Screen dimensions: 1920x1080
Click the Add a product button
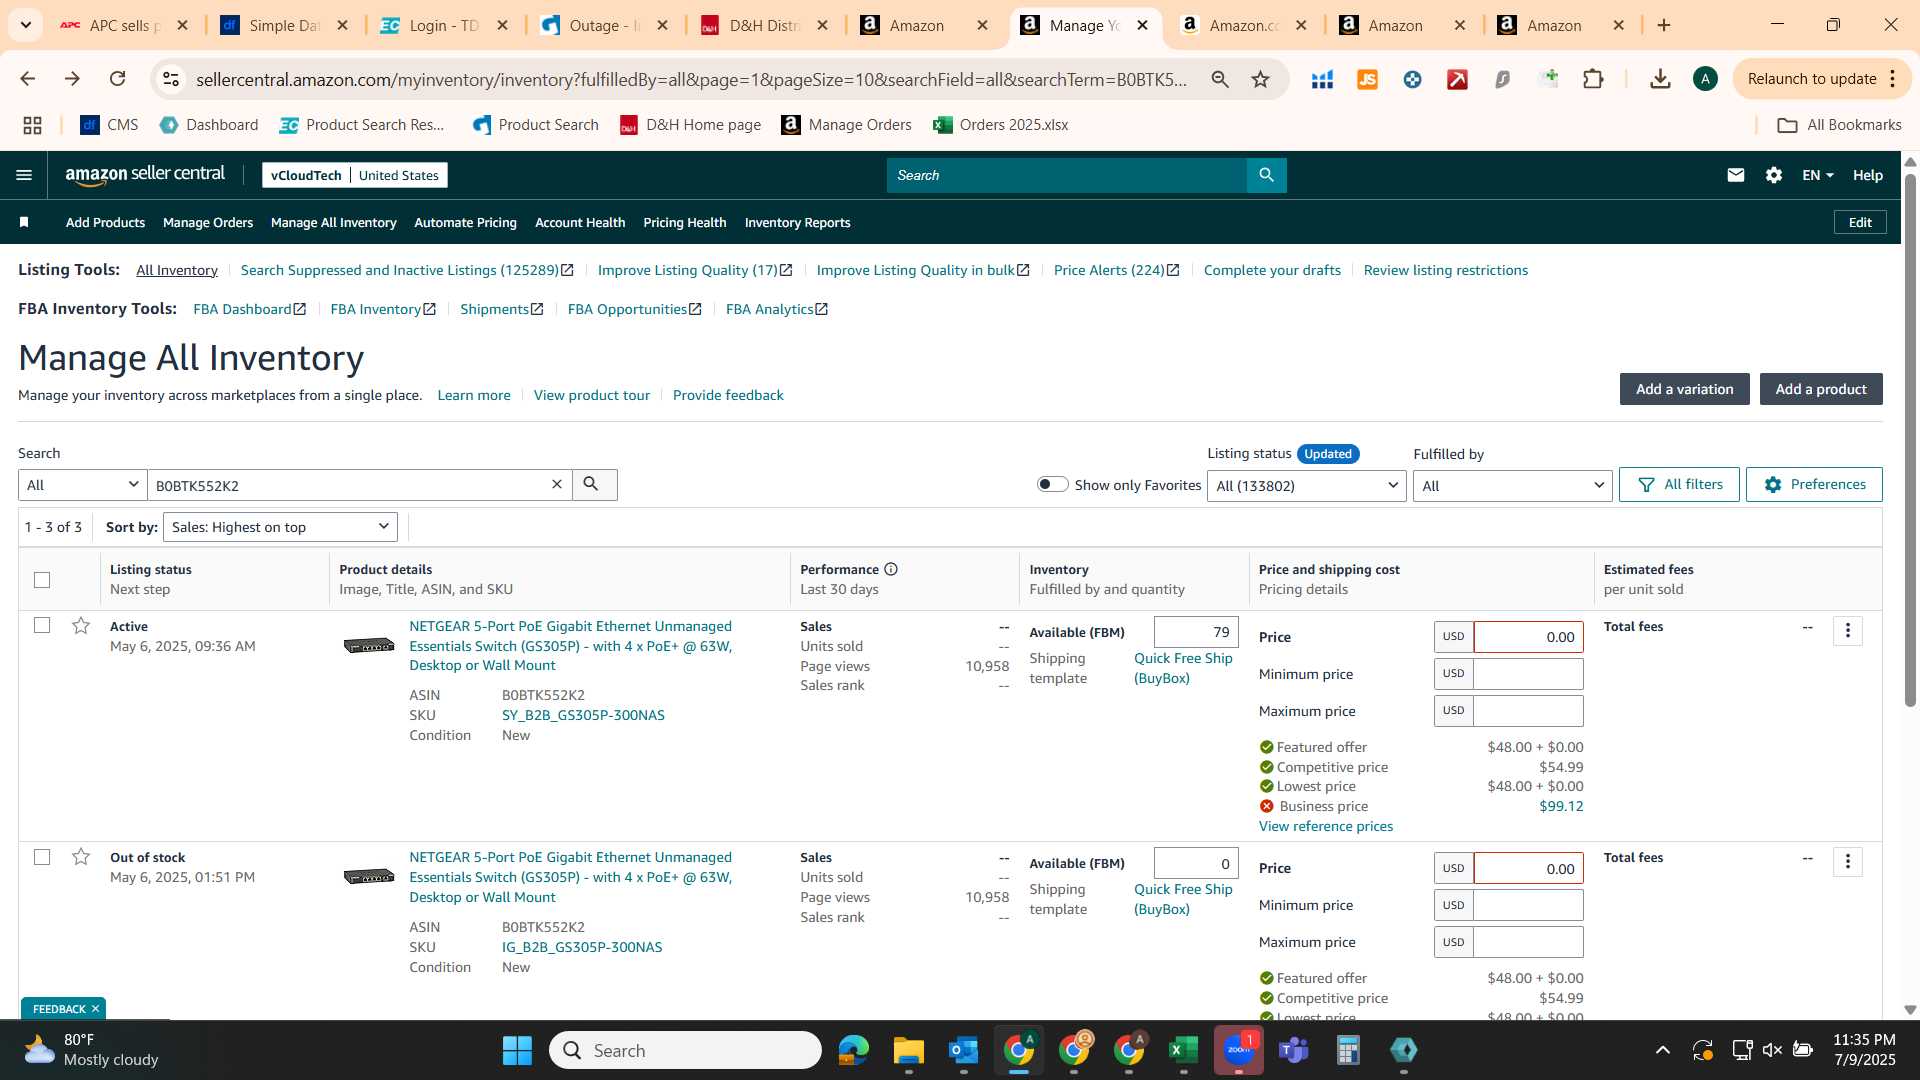1821,389
